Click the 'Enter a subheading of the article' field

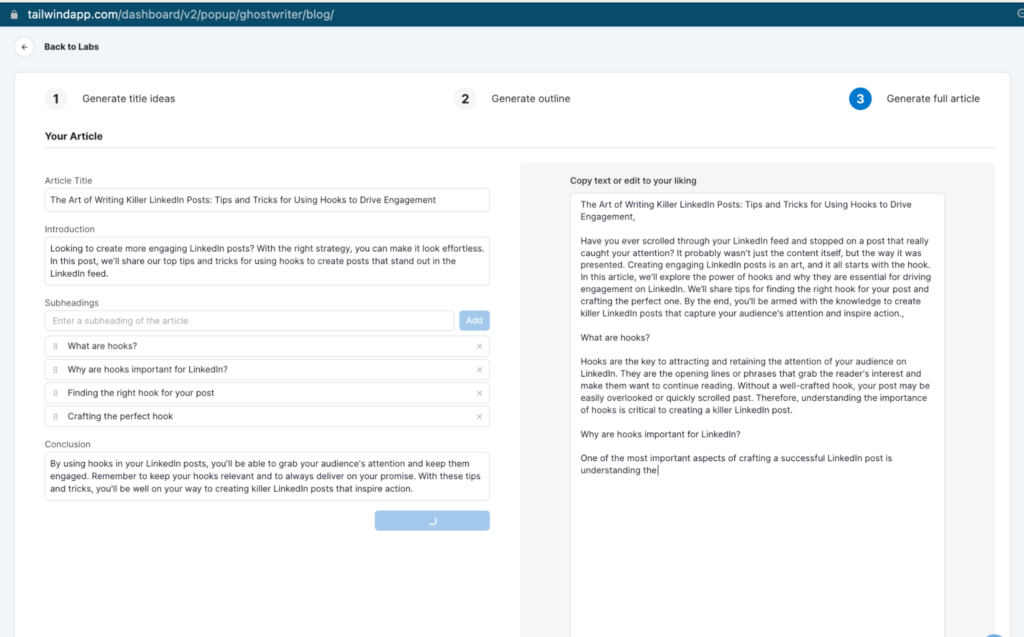point(249,321)
